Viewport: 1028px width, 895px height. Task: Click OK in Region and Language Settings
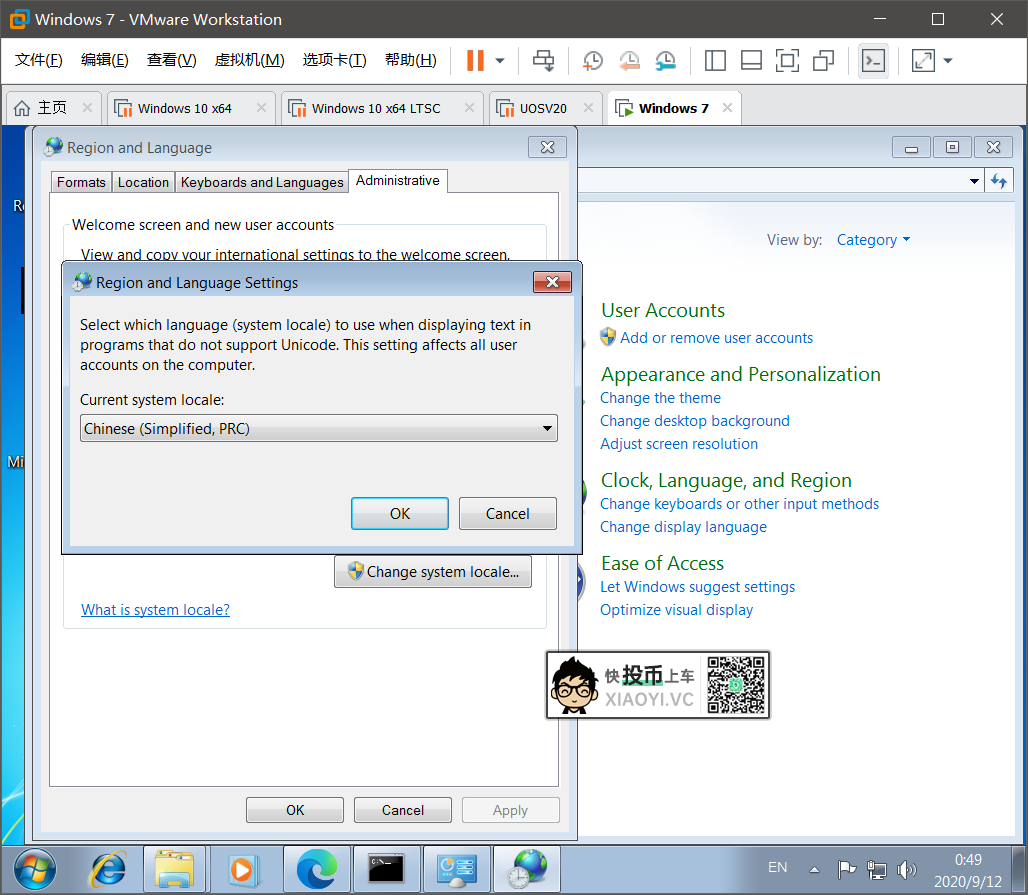pos(400,513)
